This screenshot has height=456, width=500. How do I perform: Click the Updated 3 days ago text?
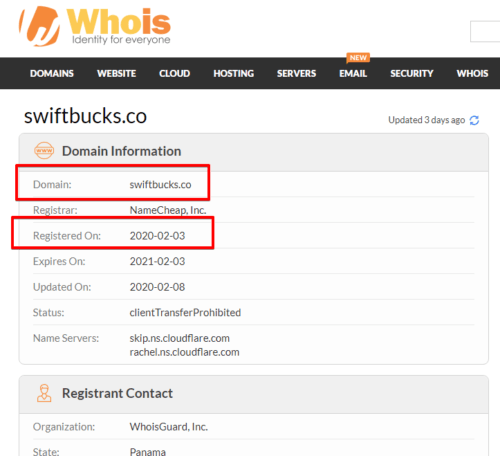coord(426,120)
